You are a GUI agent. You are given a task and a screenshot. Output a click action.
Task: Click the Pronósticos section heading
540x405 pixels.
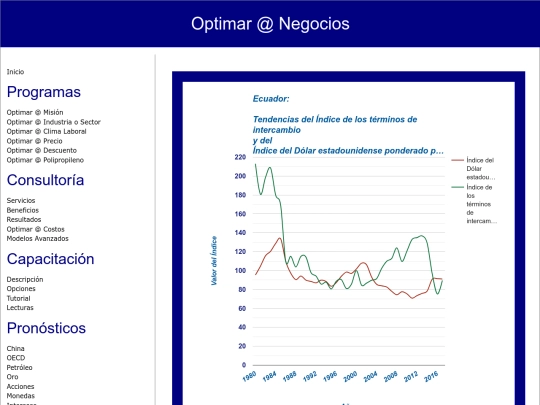46,328
